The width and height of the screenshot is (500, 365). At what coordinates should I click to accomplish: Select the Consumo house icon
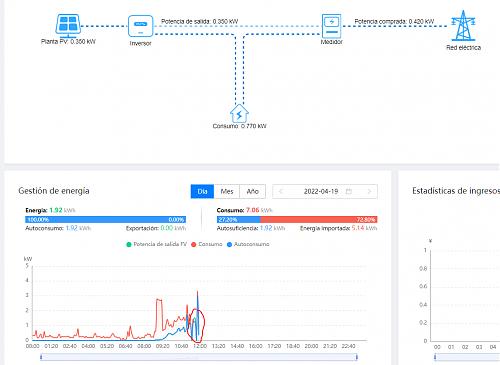pyautogui.click(x=239, y=113)
